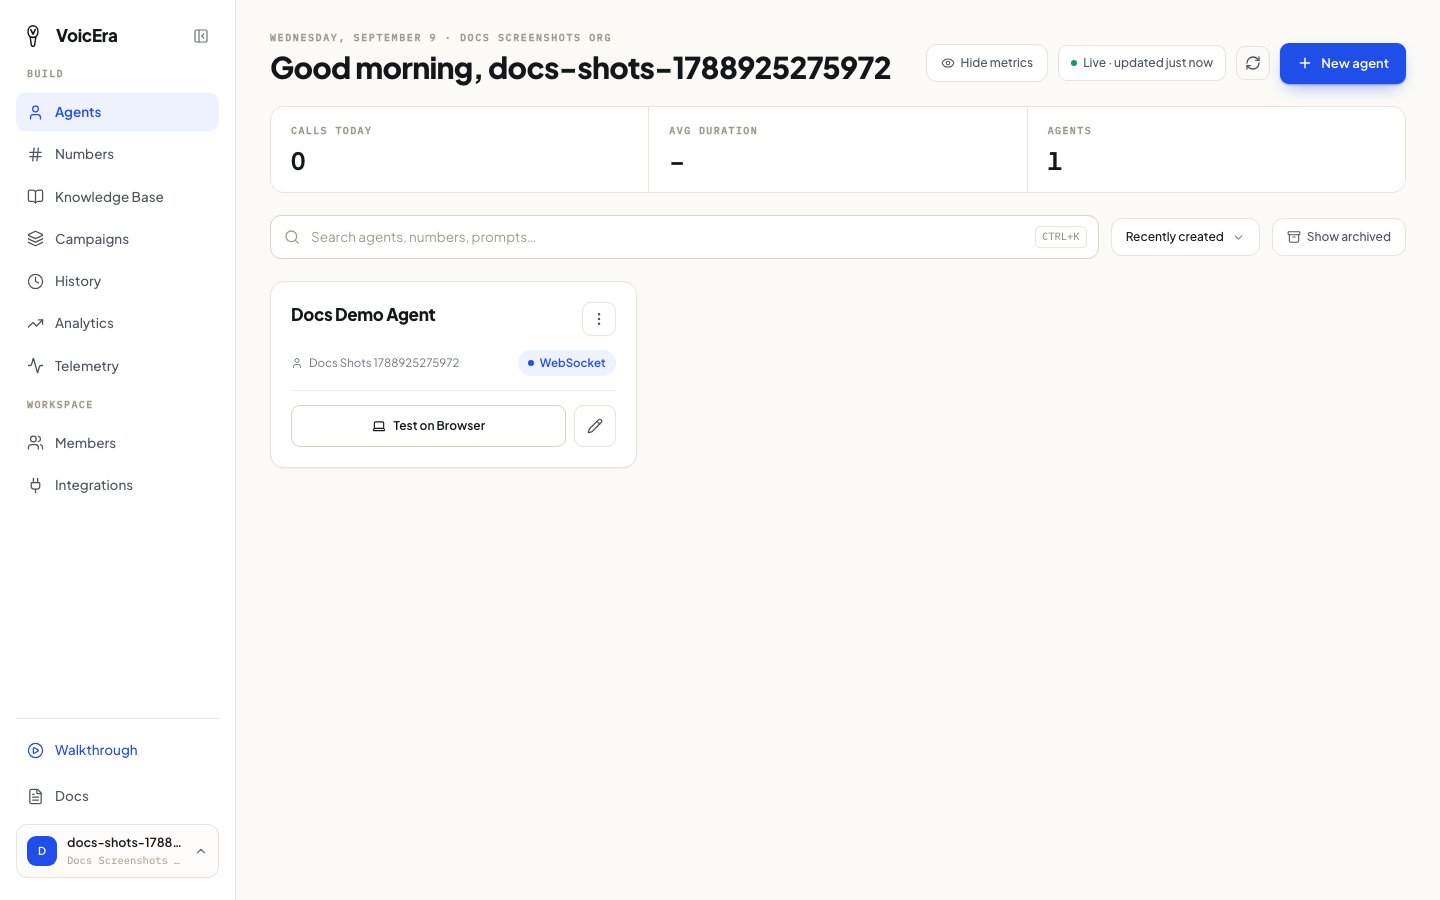1440x900 pixels.
Task: Expand the docs-shots account switcher
Action: [x=117, y=851]
